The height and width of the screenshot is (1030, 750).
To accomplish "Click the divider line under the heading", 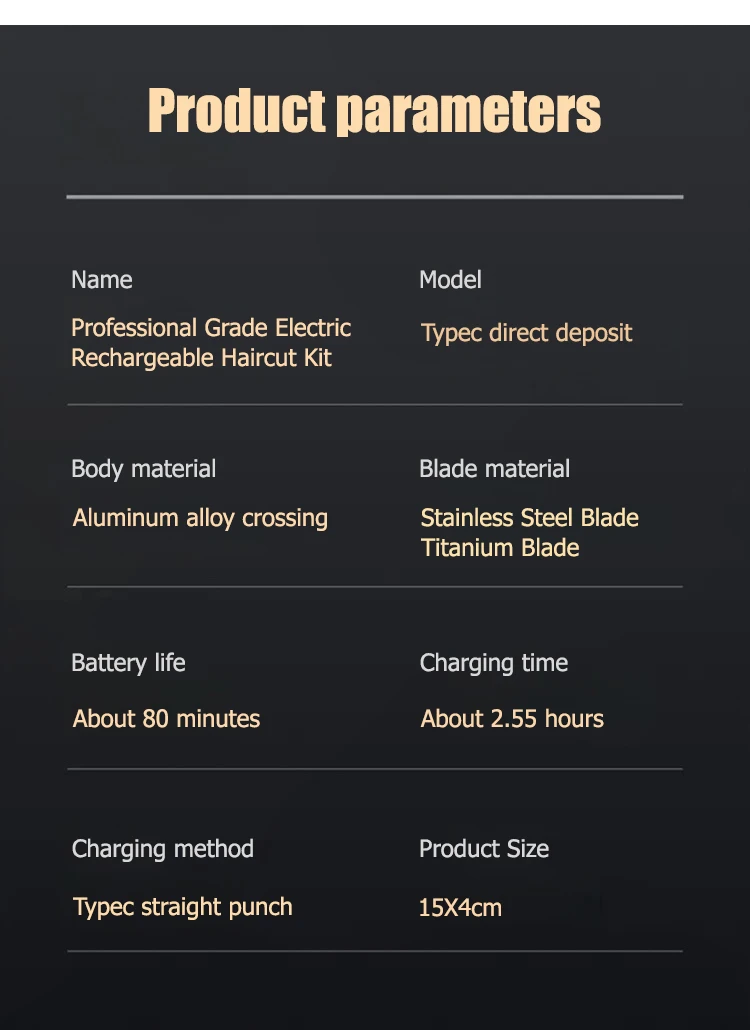I will [x=374, y=197].
